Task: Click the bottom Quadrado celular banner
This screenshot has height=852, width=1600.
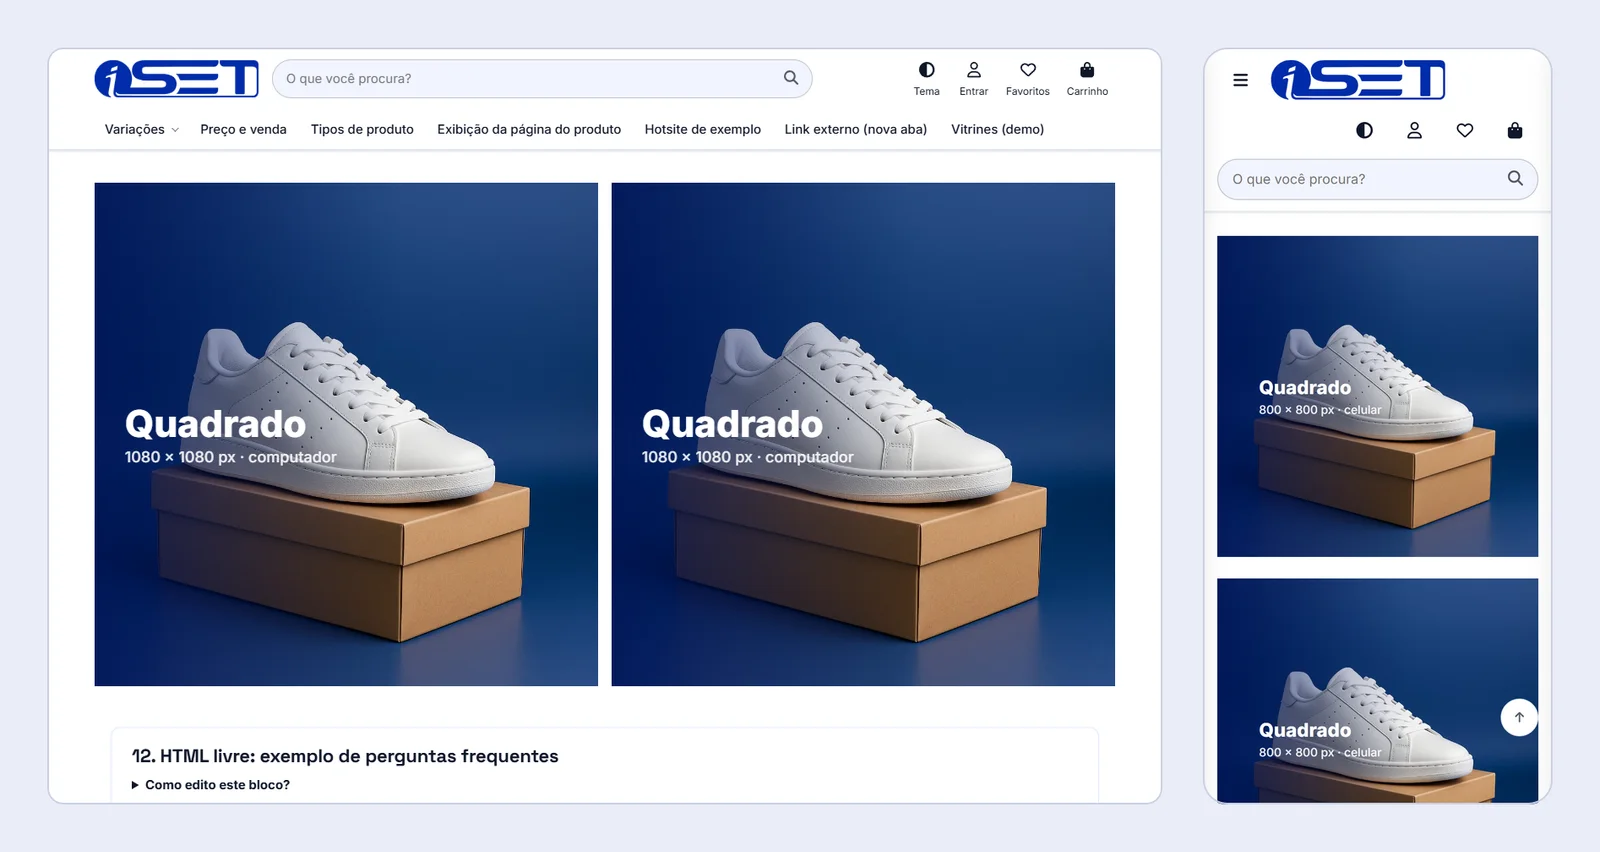Action: click(1377, 691)
